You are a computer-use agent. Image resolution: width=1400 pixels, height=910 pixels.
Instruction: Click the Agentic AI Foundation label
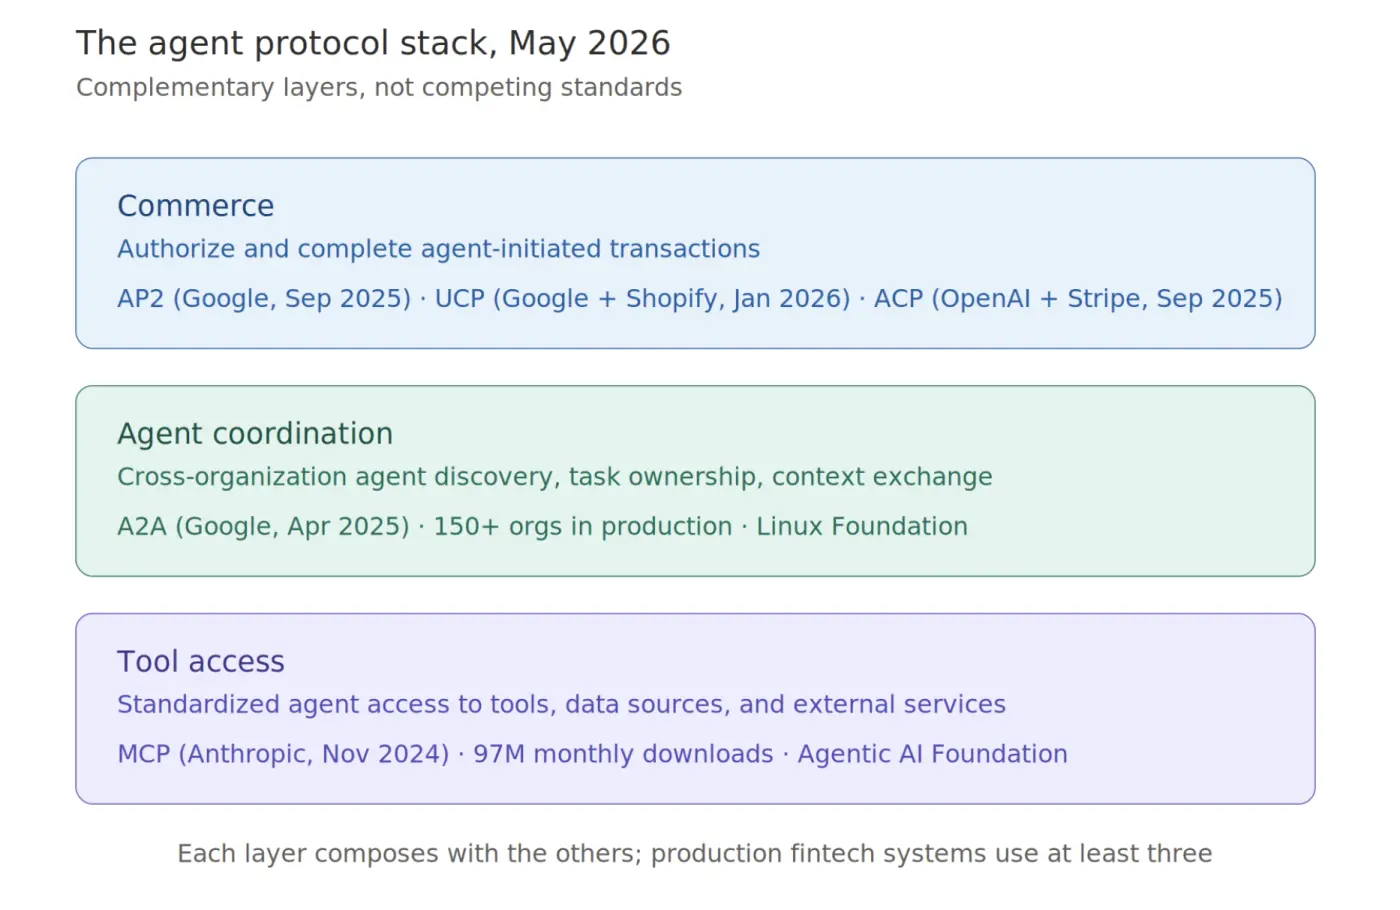tap(932, 755)
